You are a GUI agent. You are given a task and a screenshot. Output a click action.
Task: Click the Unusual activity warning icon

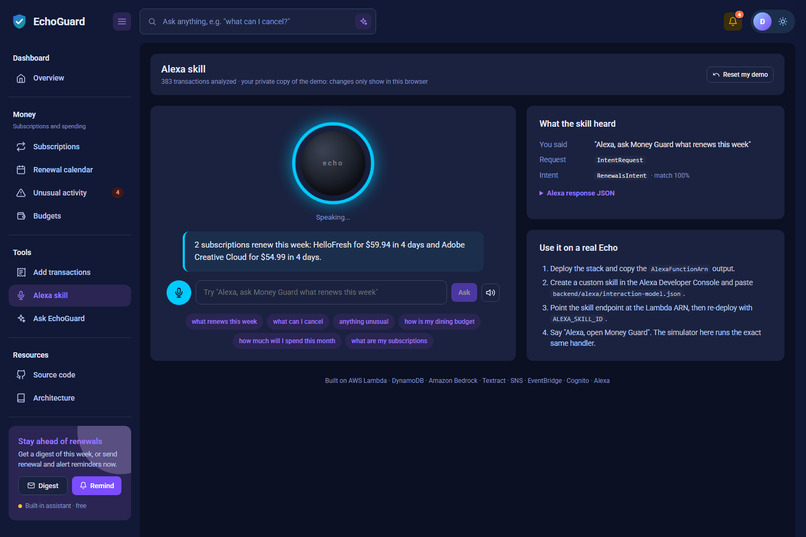21,193
